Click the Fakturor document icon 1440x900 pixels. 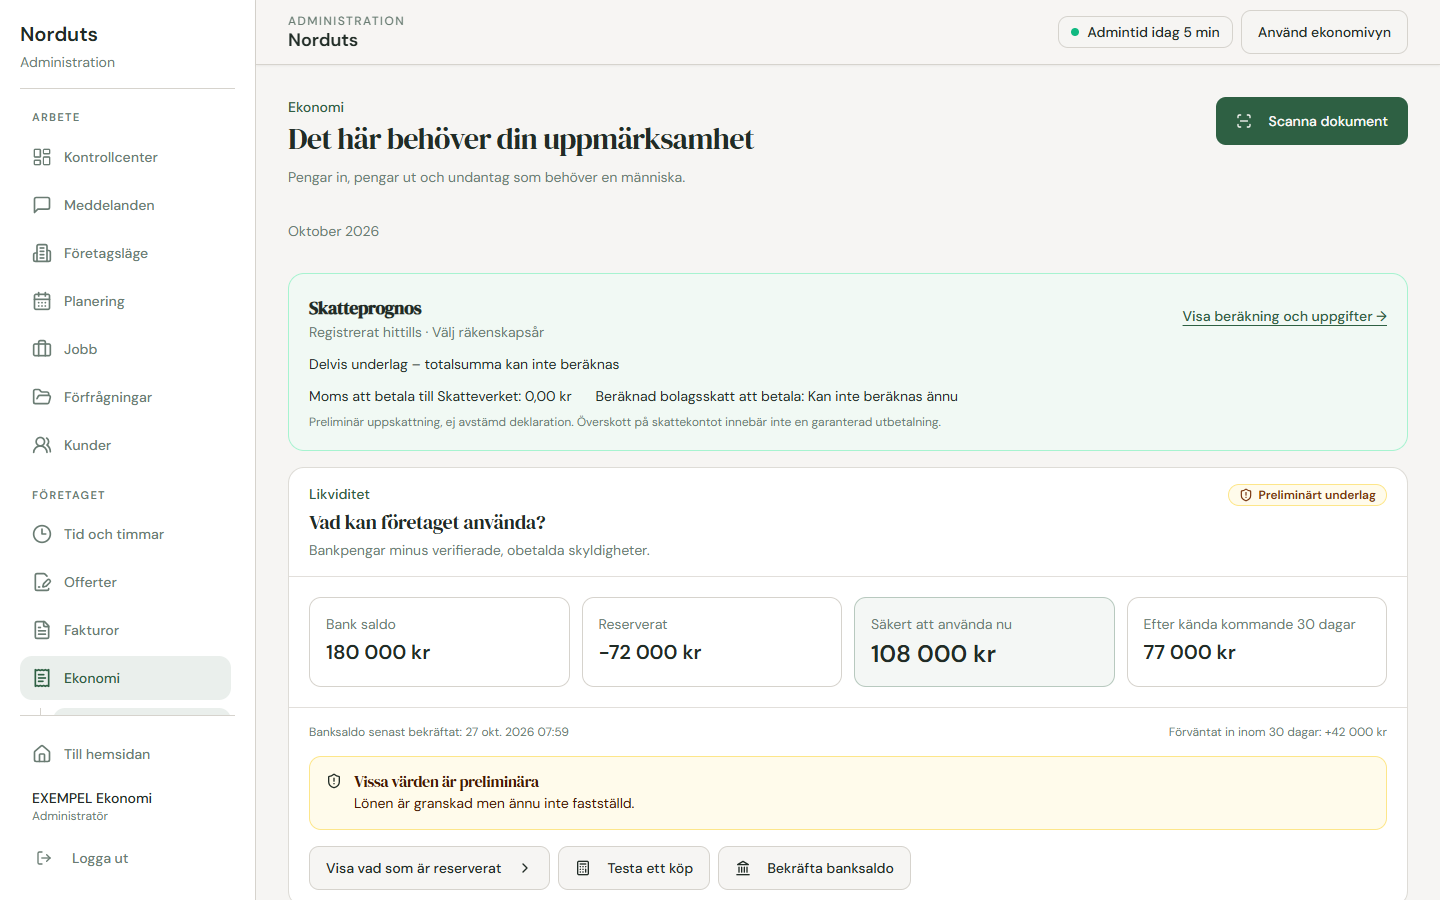(42, 630)
